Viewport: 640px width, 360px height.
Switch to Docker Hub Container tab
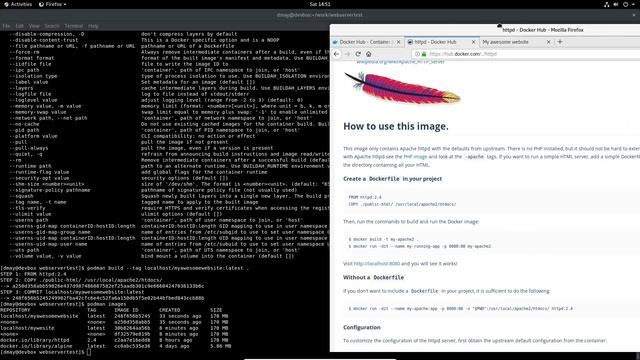click(x=364, y=42)
